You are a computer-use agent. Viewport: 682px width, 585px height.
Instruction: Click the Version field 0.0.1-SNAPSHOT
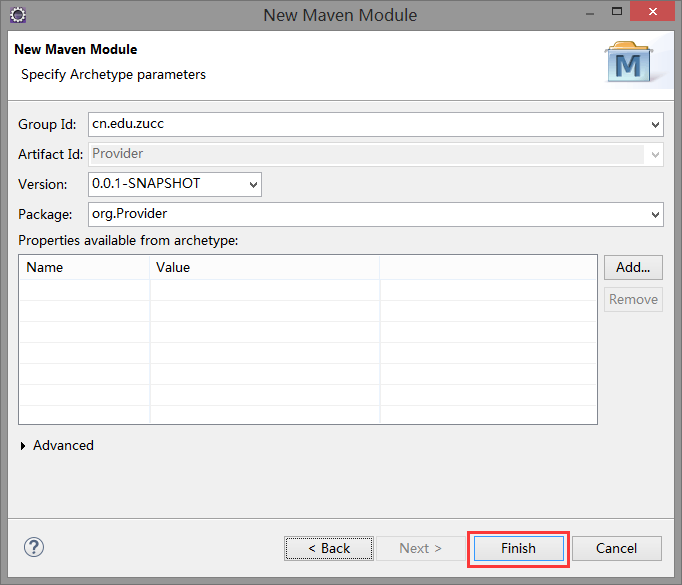[174, 184]
